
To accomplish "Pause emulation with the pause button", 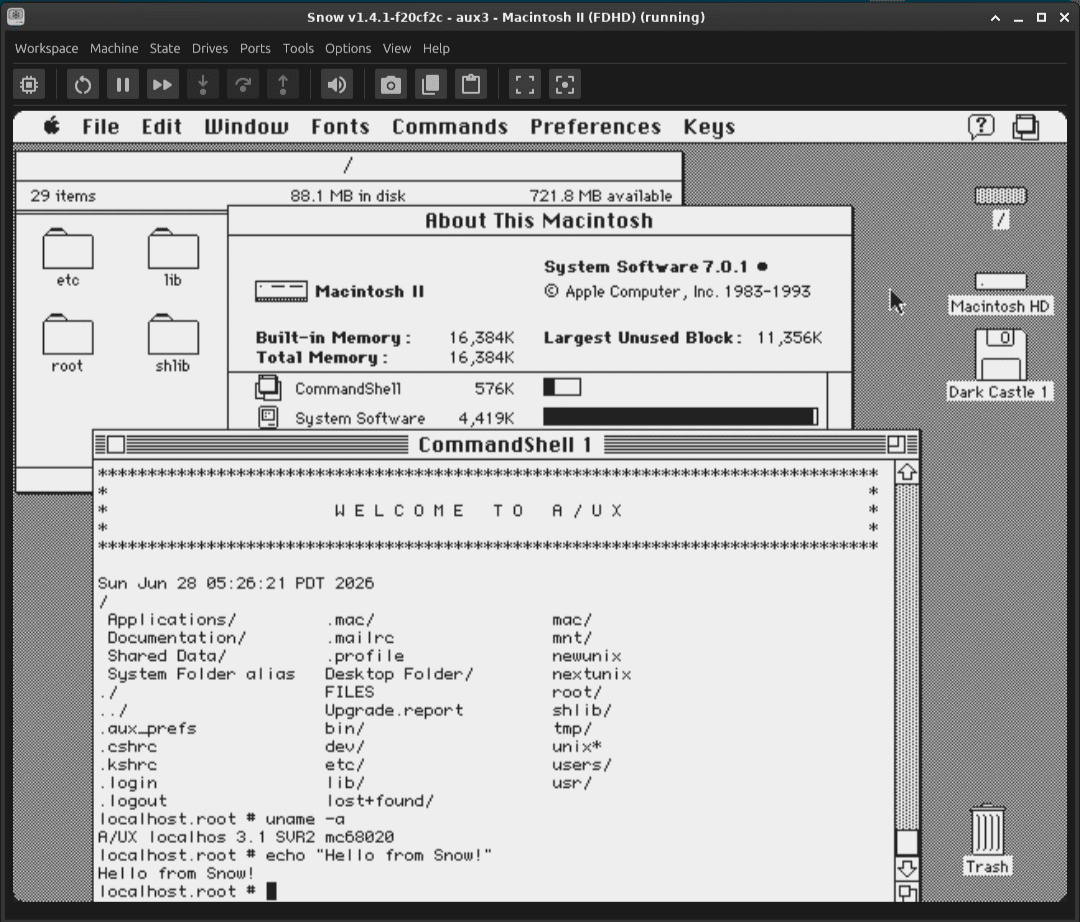I will coord(123,85).
